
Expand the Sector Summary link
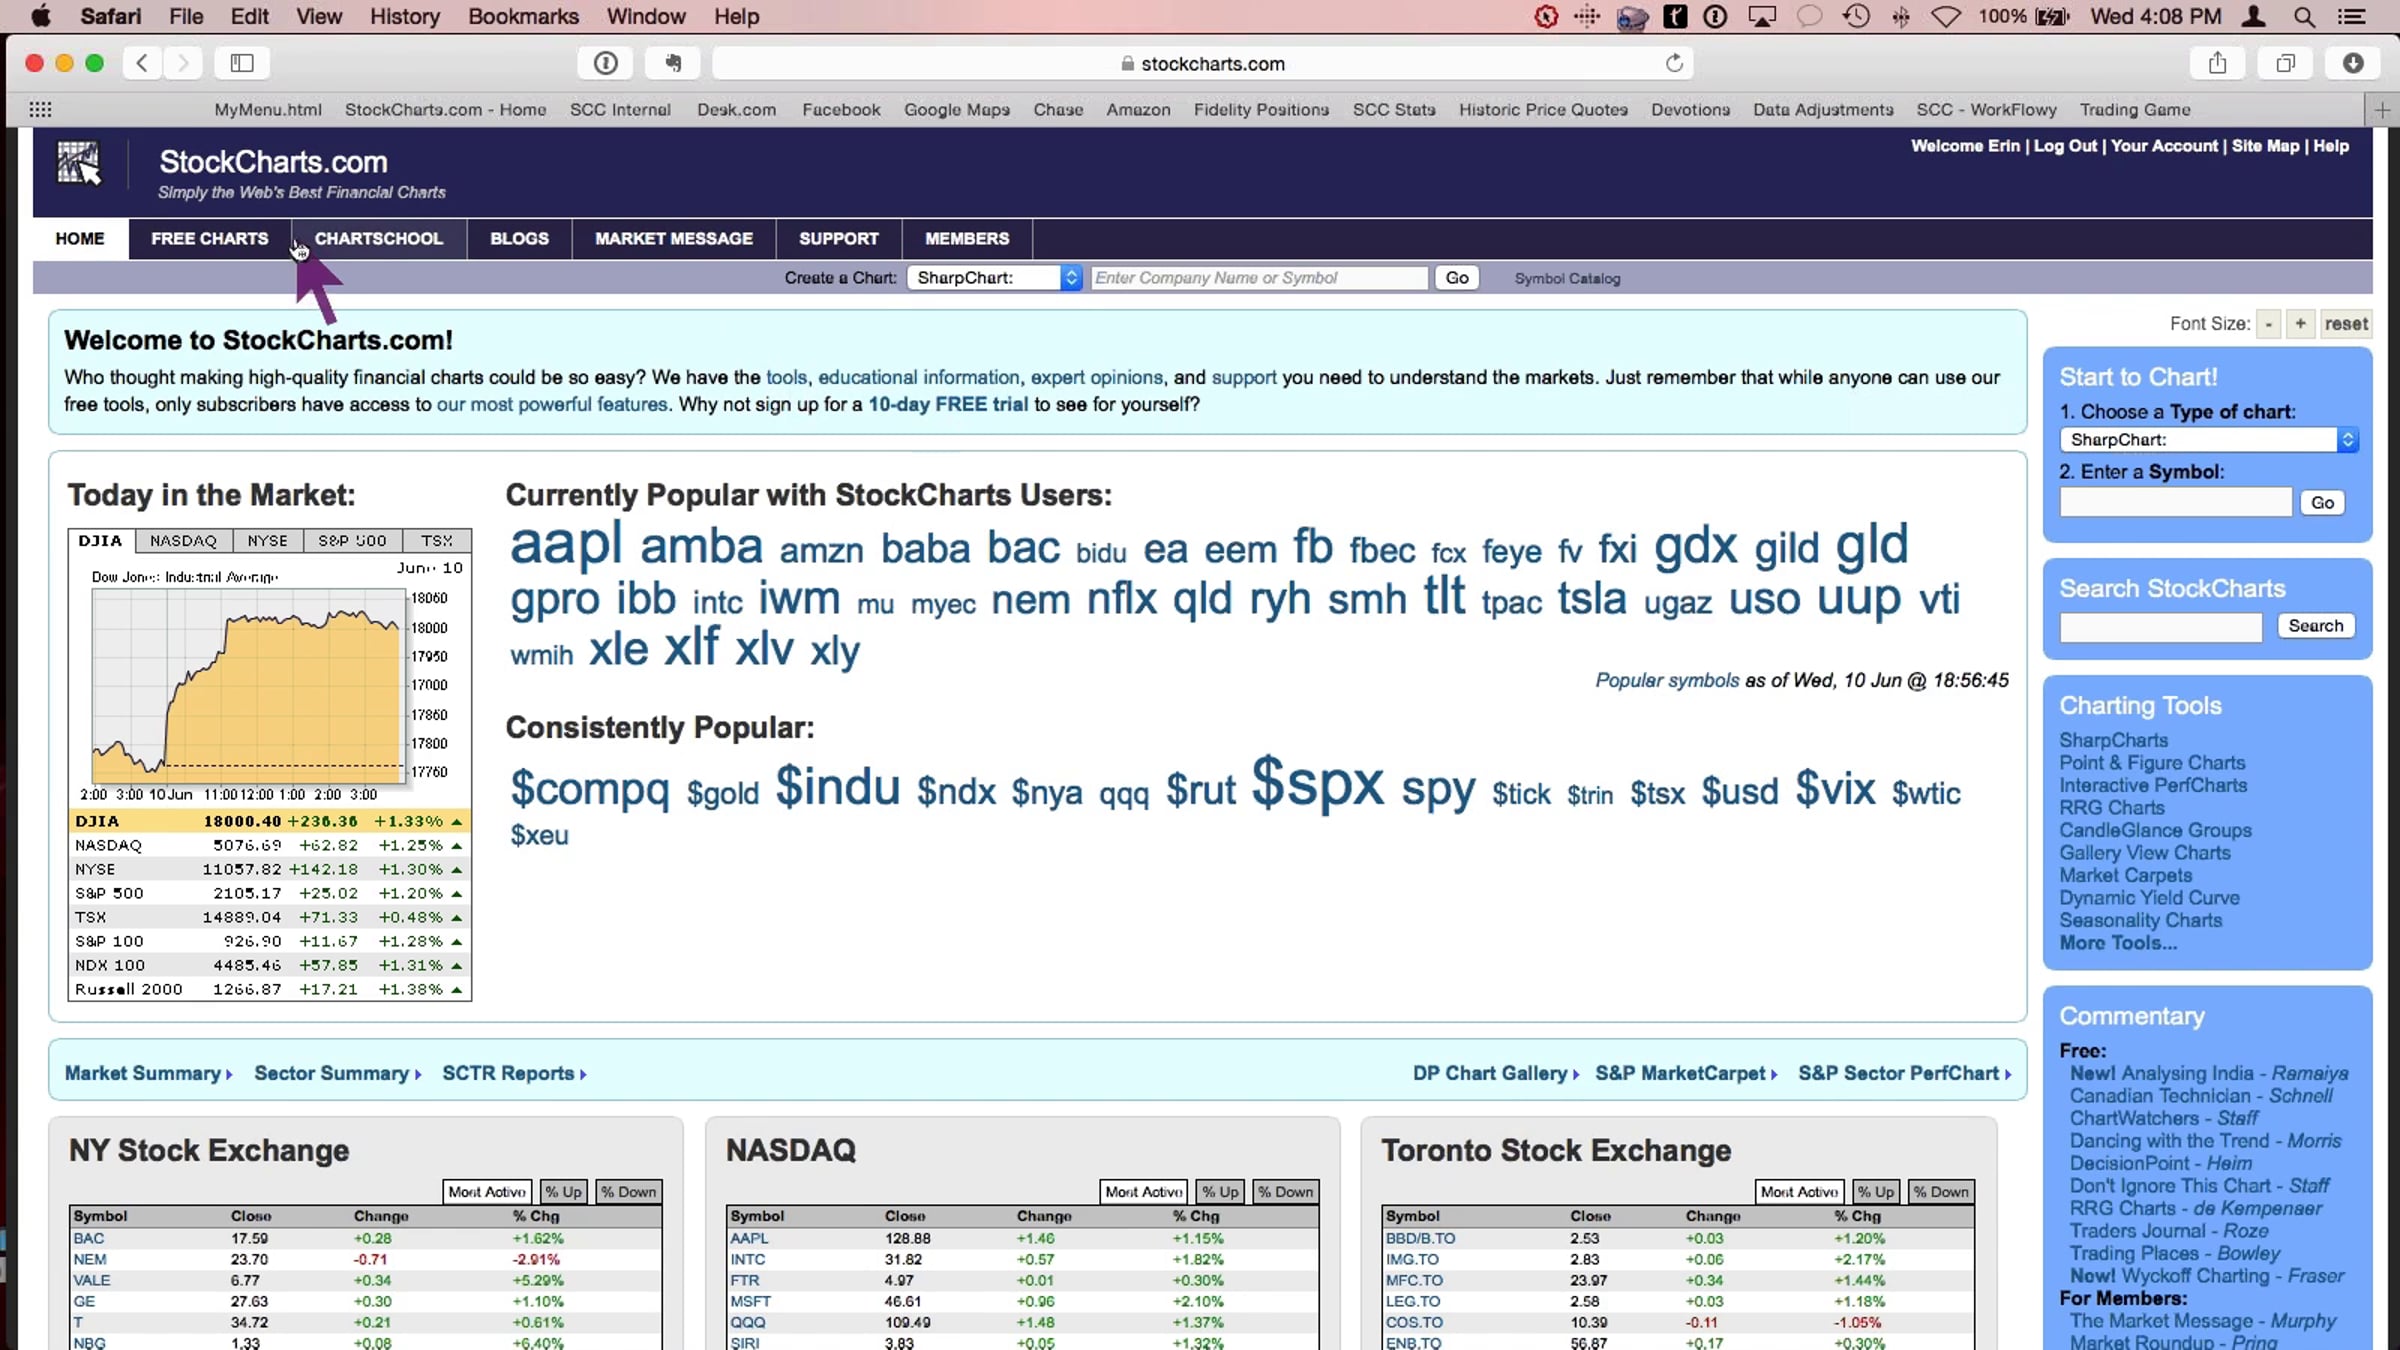pyautogui.click(x=337, y=1073)
